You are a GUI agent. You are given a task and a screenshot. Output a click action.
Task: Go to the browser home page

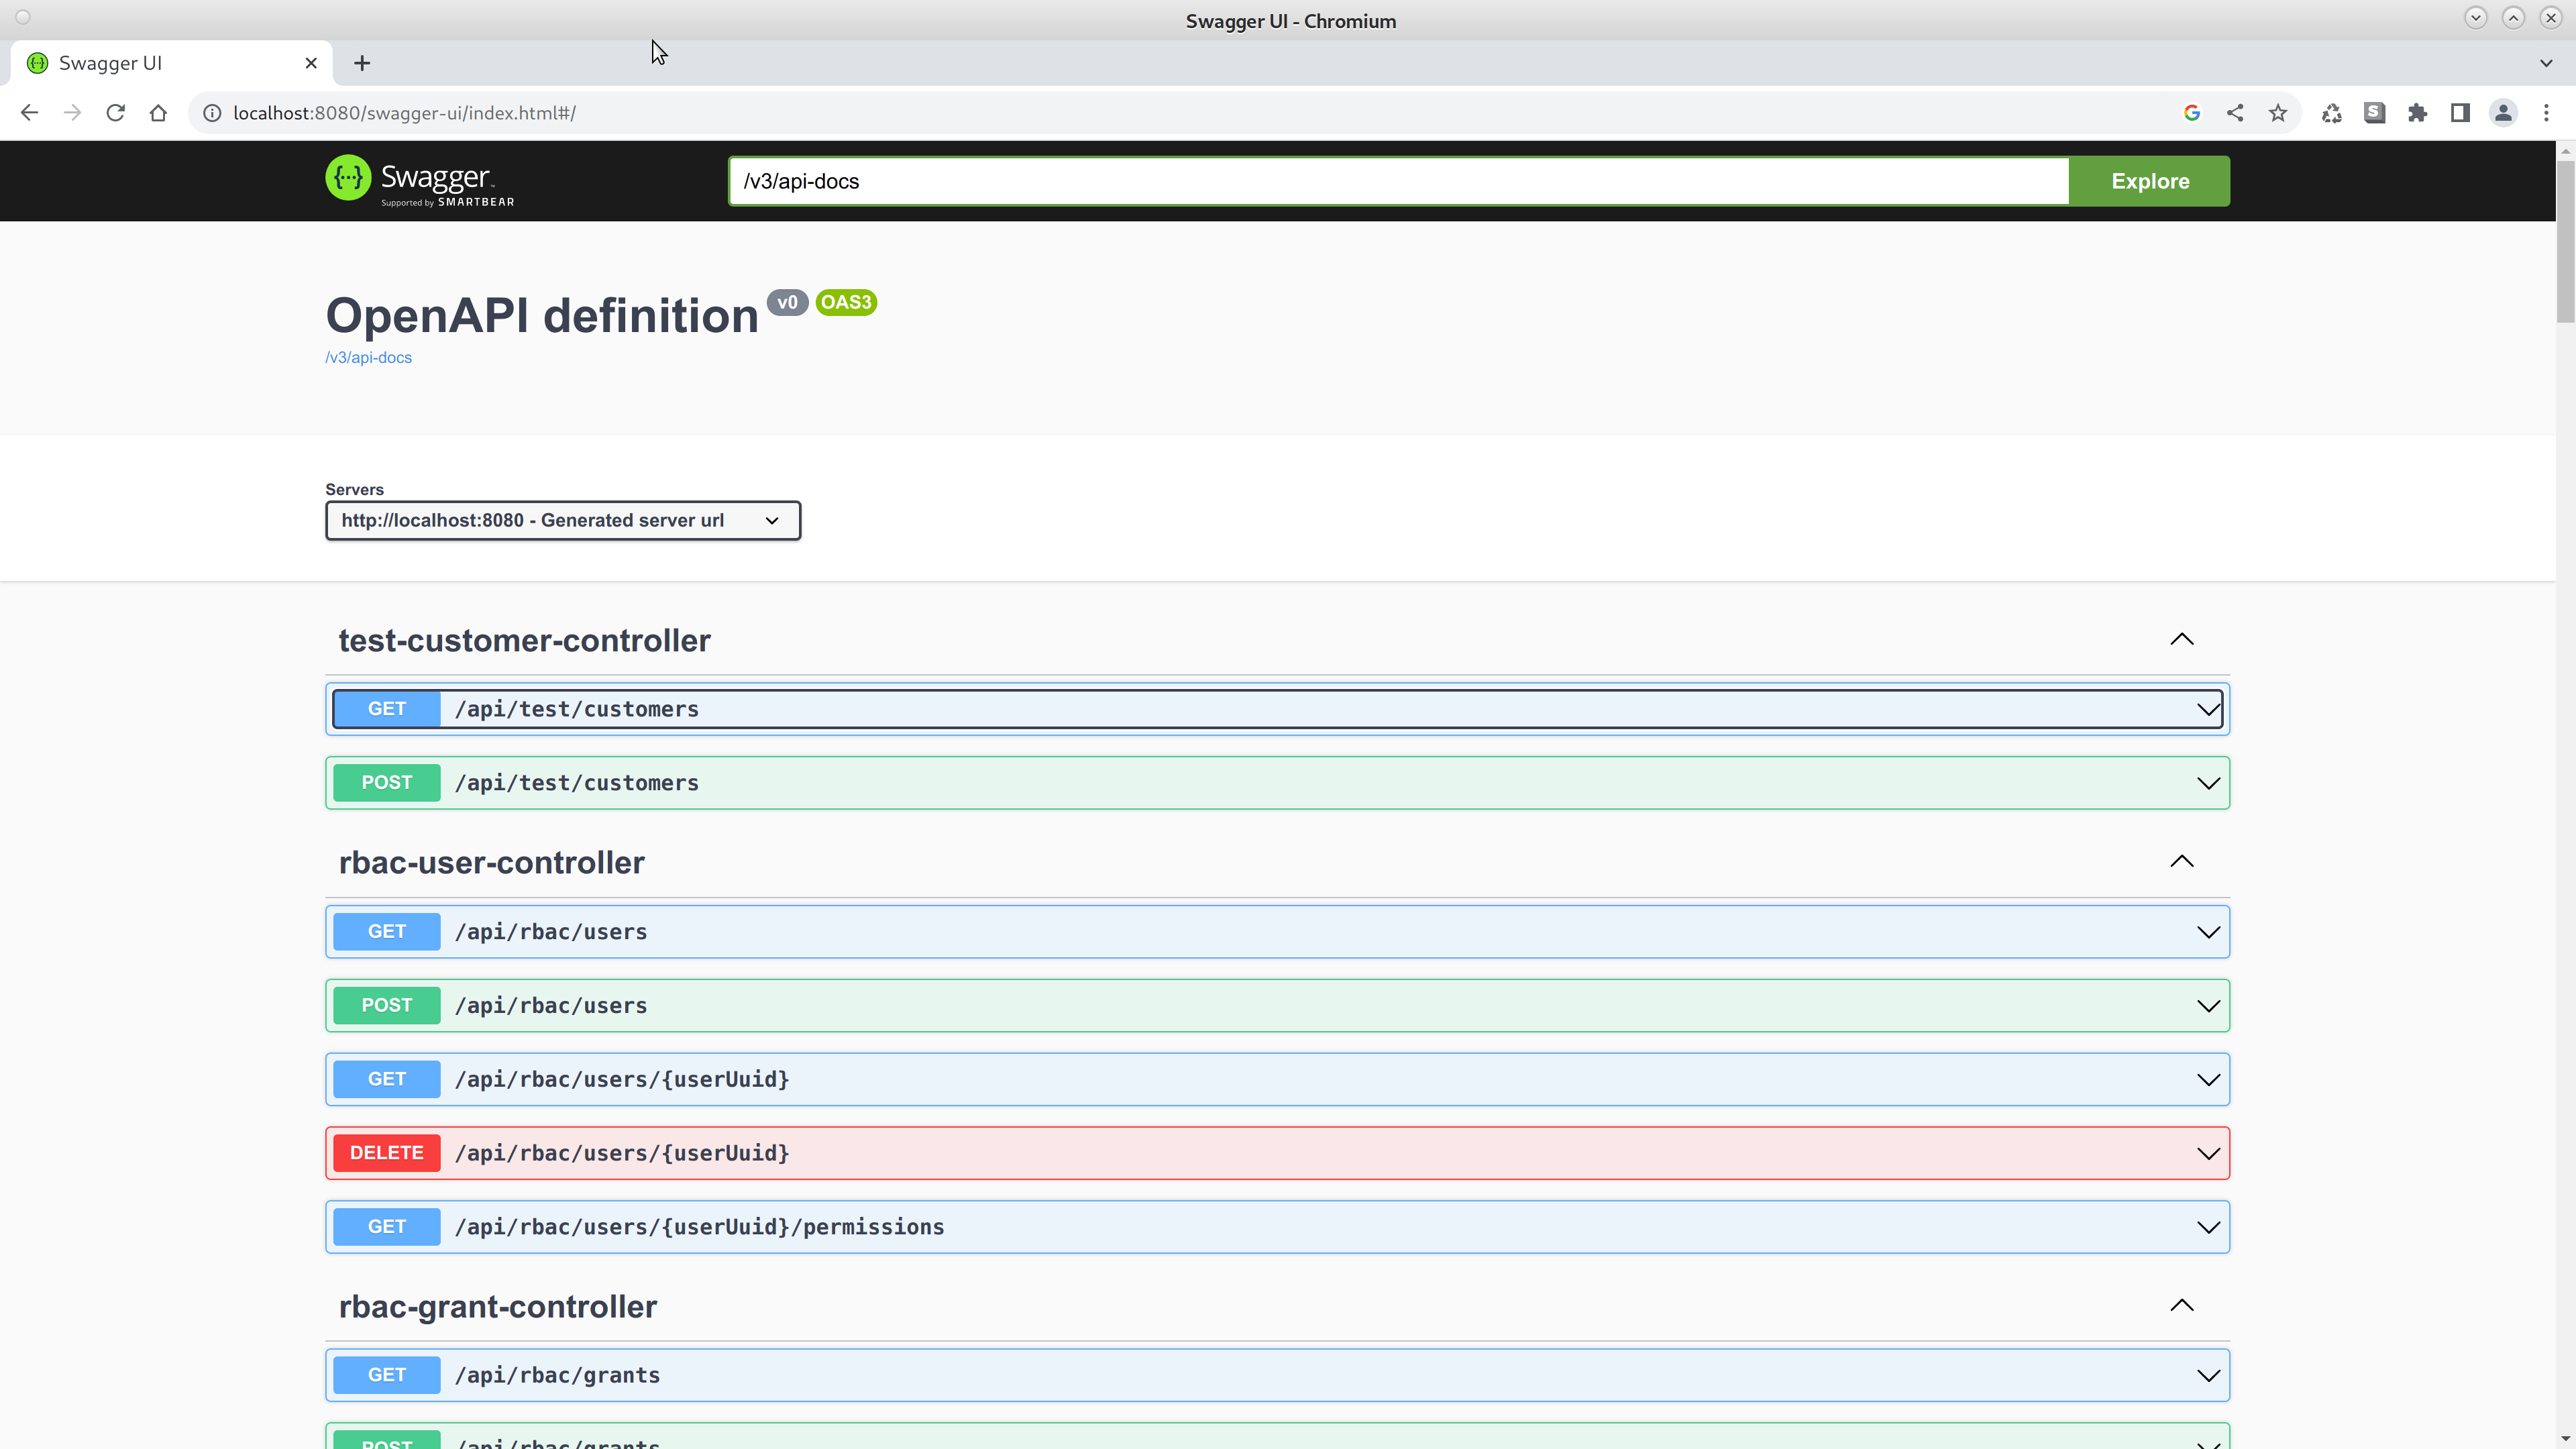click(158, 113)
